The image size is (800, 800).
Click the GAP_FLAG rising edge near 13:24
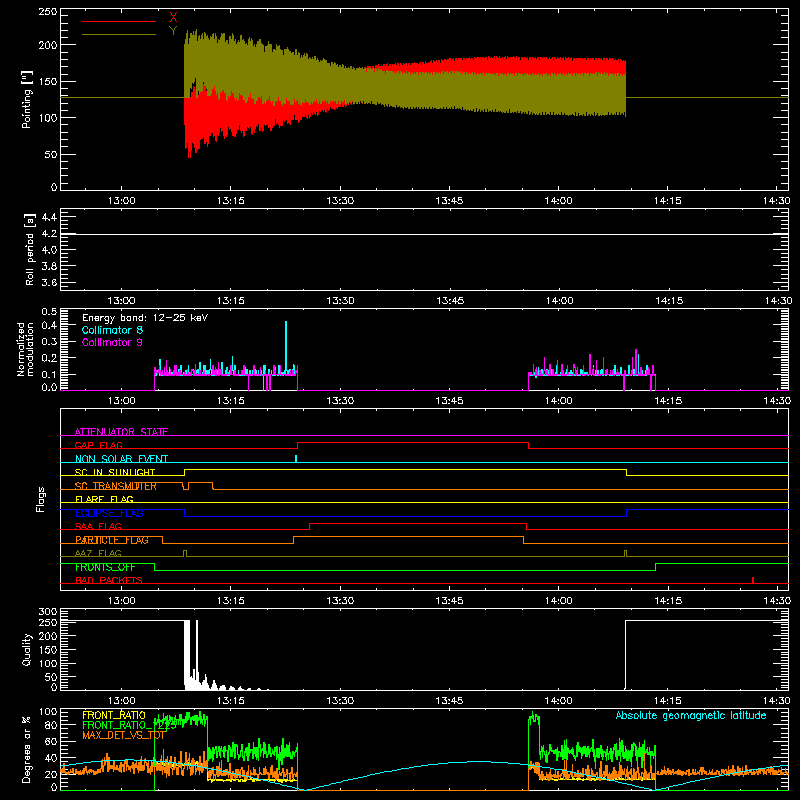tap(297, 445)
